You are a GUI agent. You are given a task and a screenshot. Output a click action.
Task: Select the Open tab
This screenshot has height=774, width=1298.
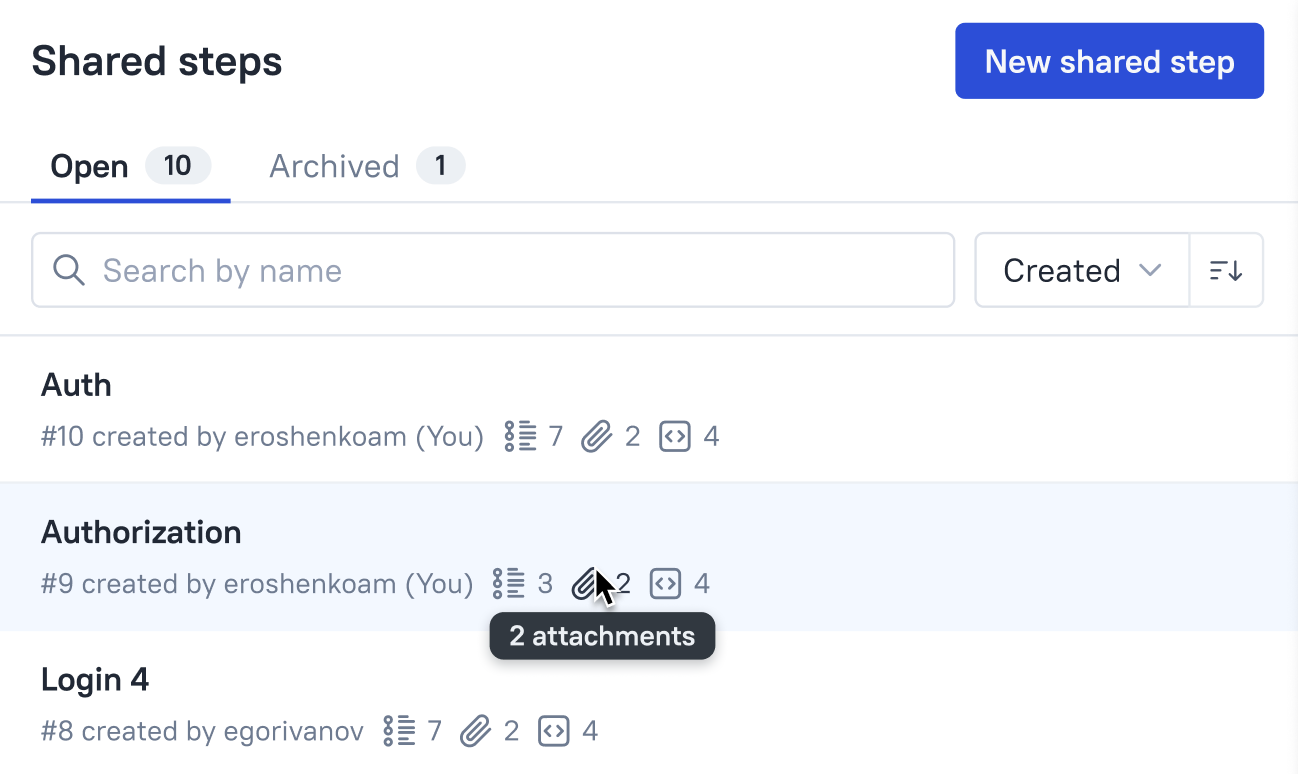click(89, 166)
